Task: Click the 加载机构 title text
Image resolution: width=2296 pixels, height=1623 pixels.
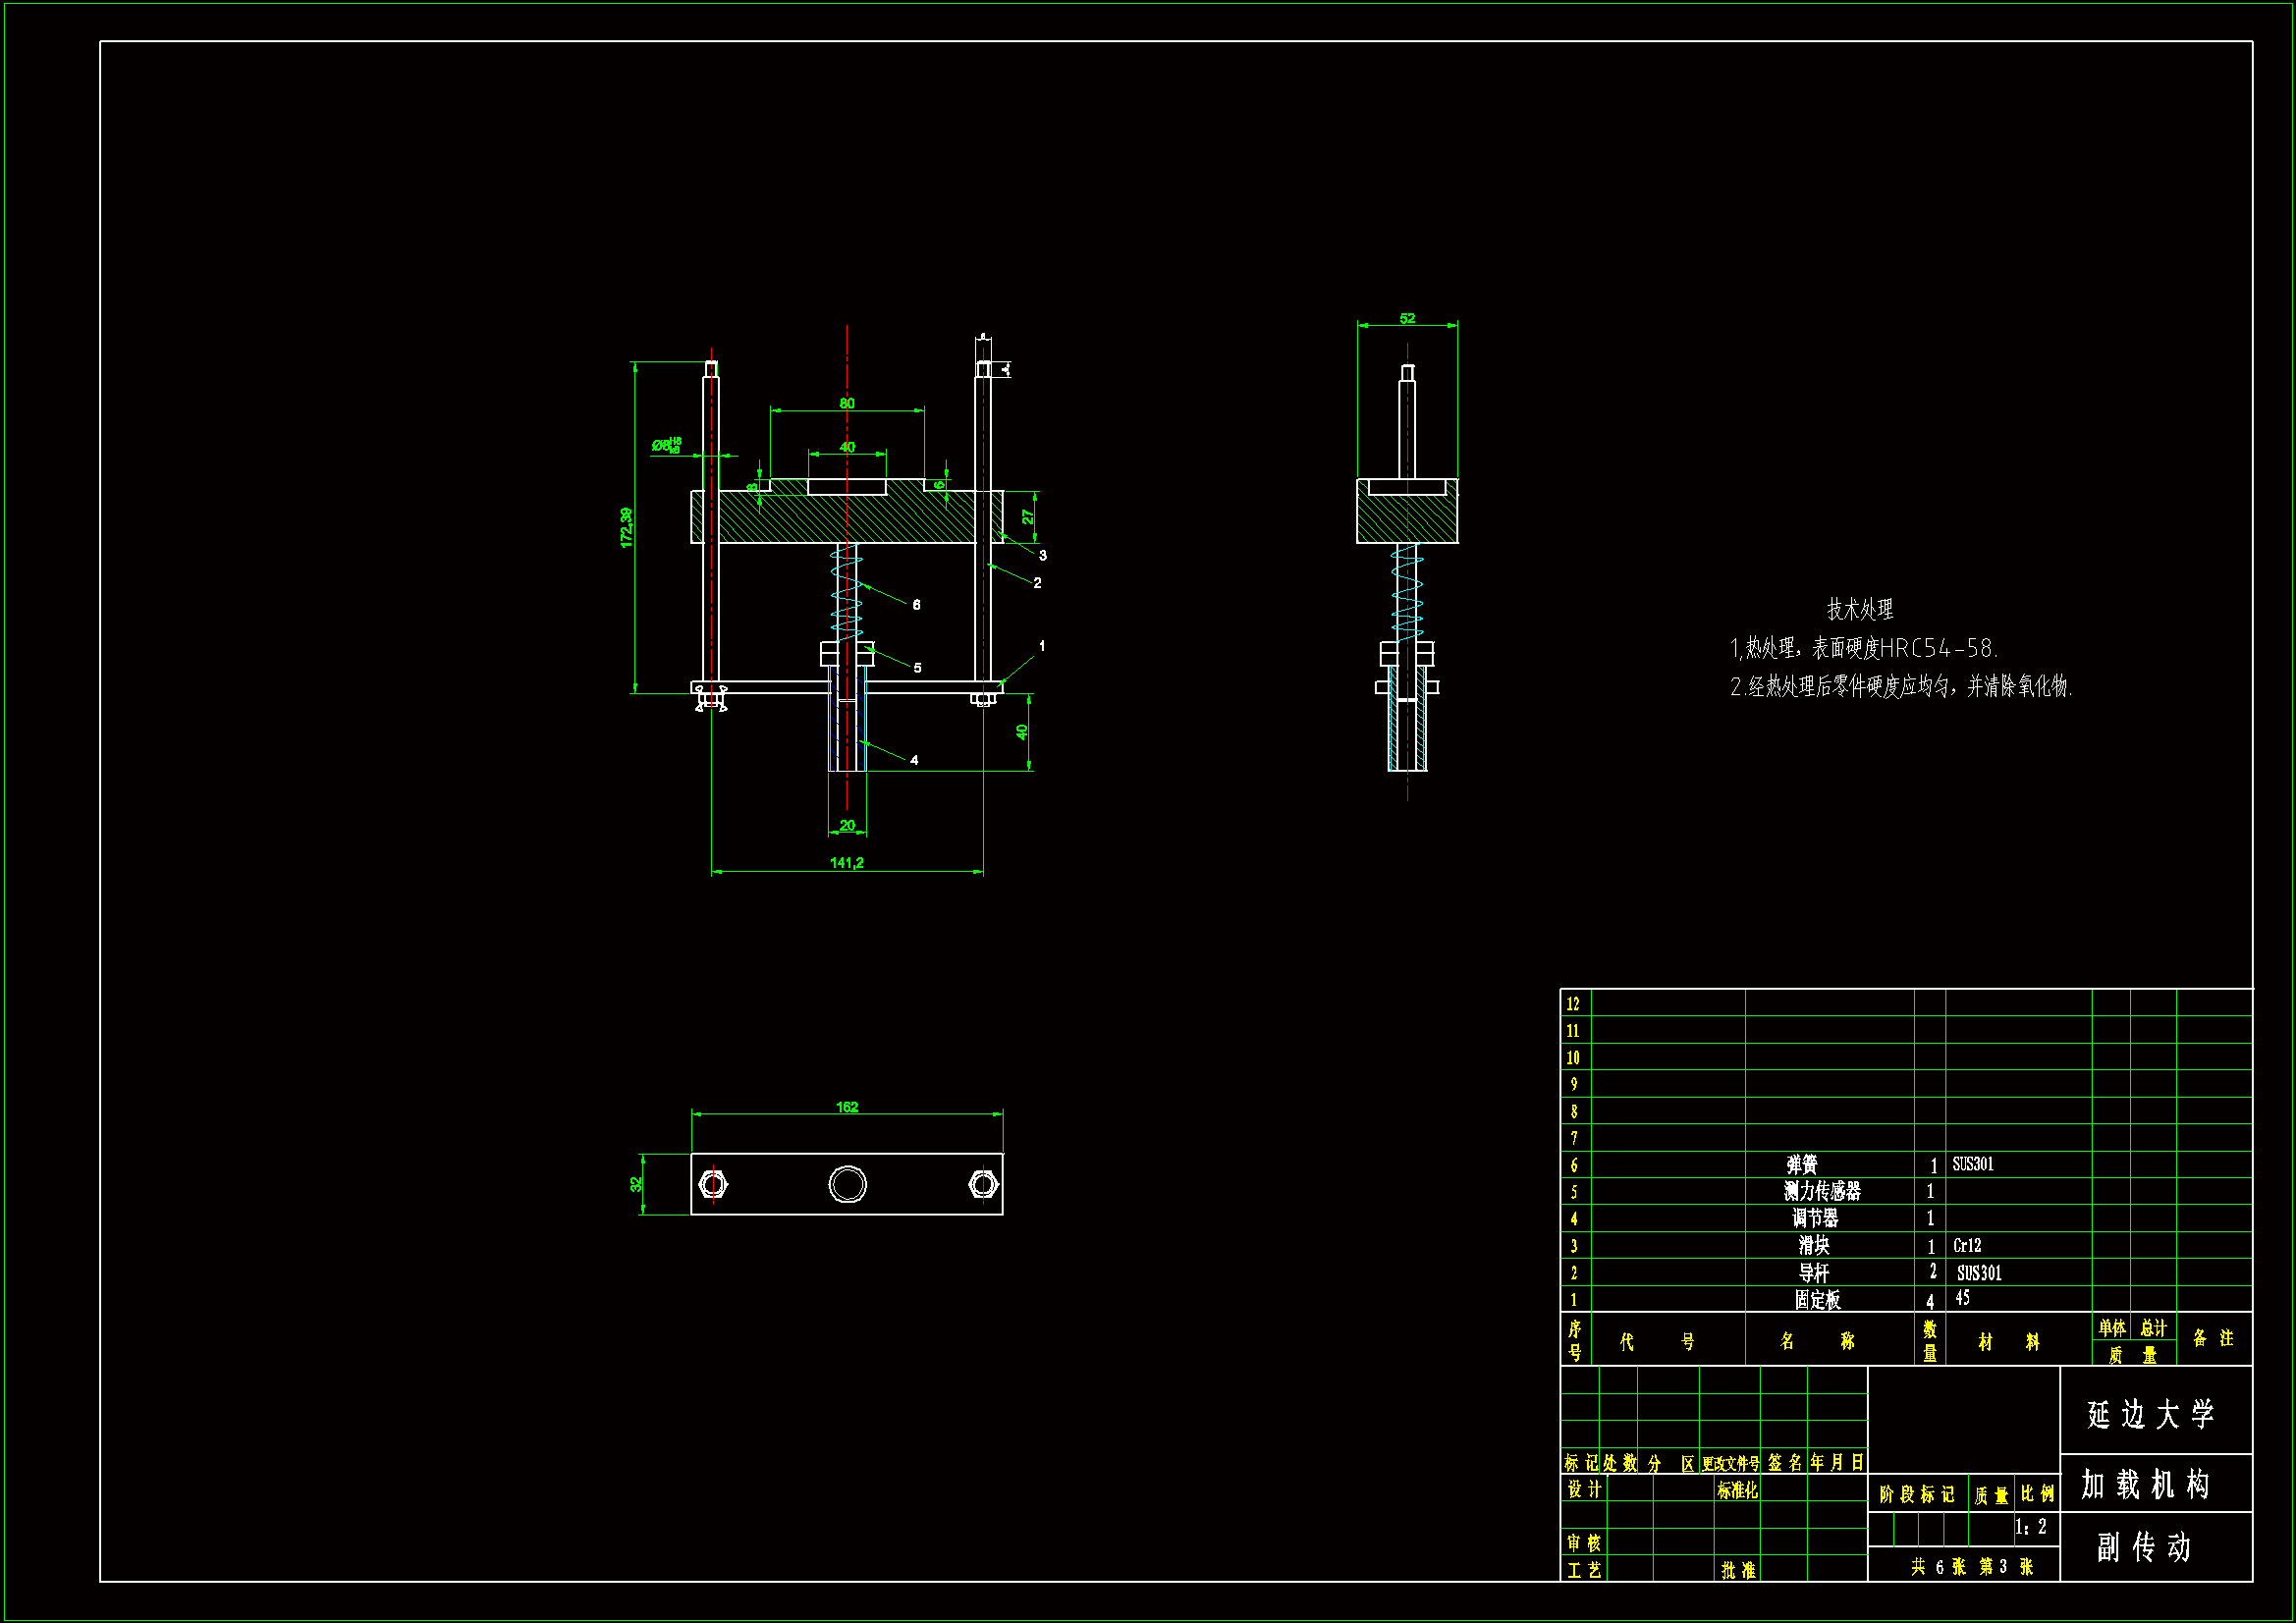Action: 2147,1485
